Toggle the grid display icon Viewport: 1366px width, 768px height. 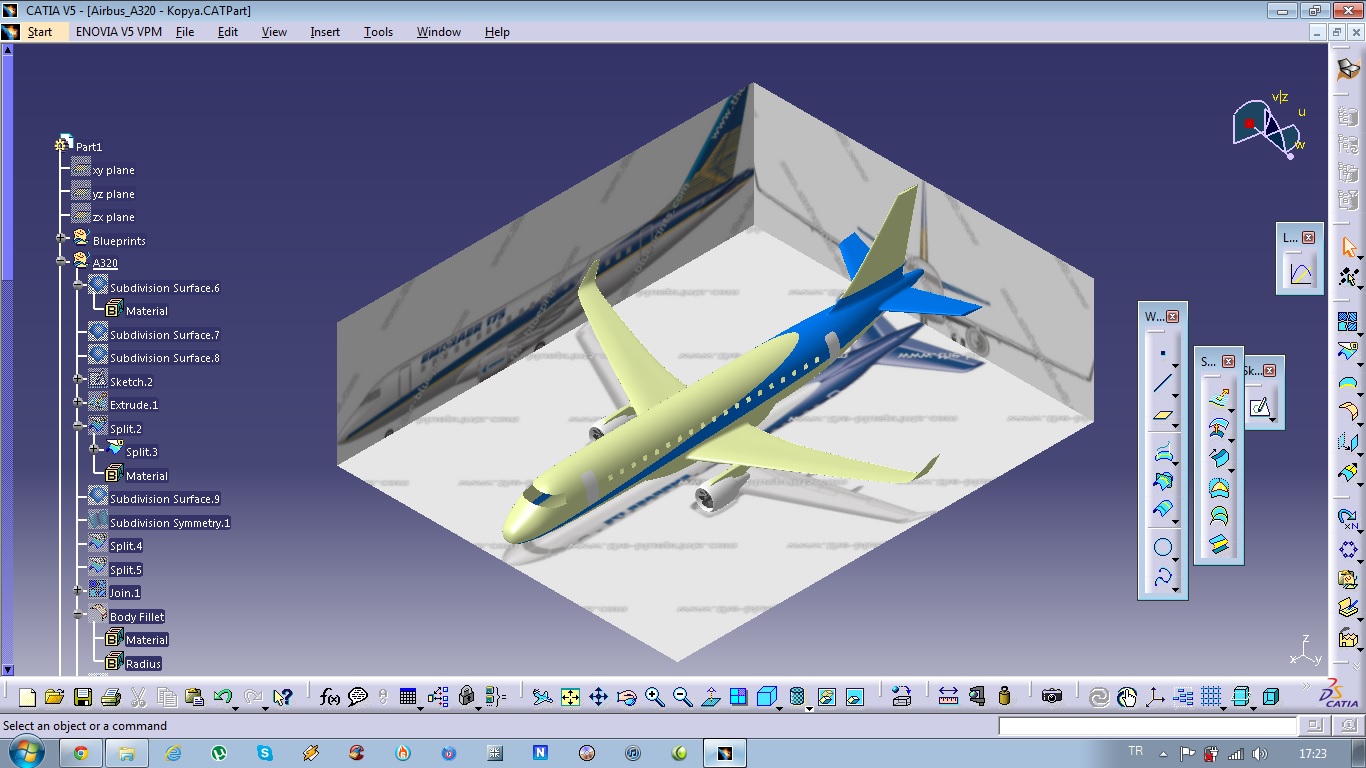(x=1211, y=697)
